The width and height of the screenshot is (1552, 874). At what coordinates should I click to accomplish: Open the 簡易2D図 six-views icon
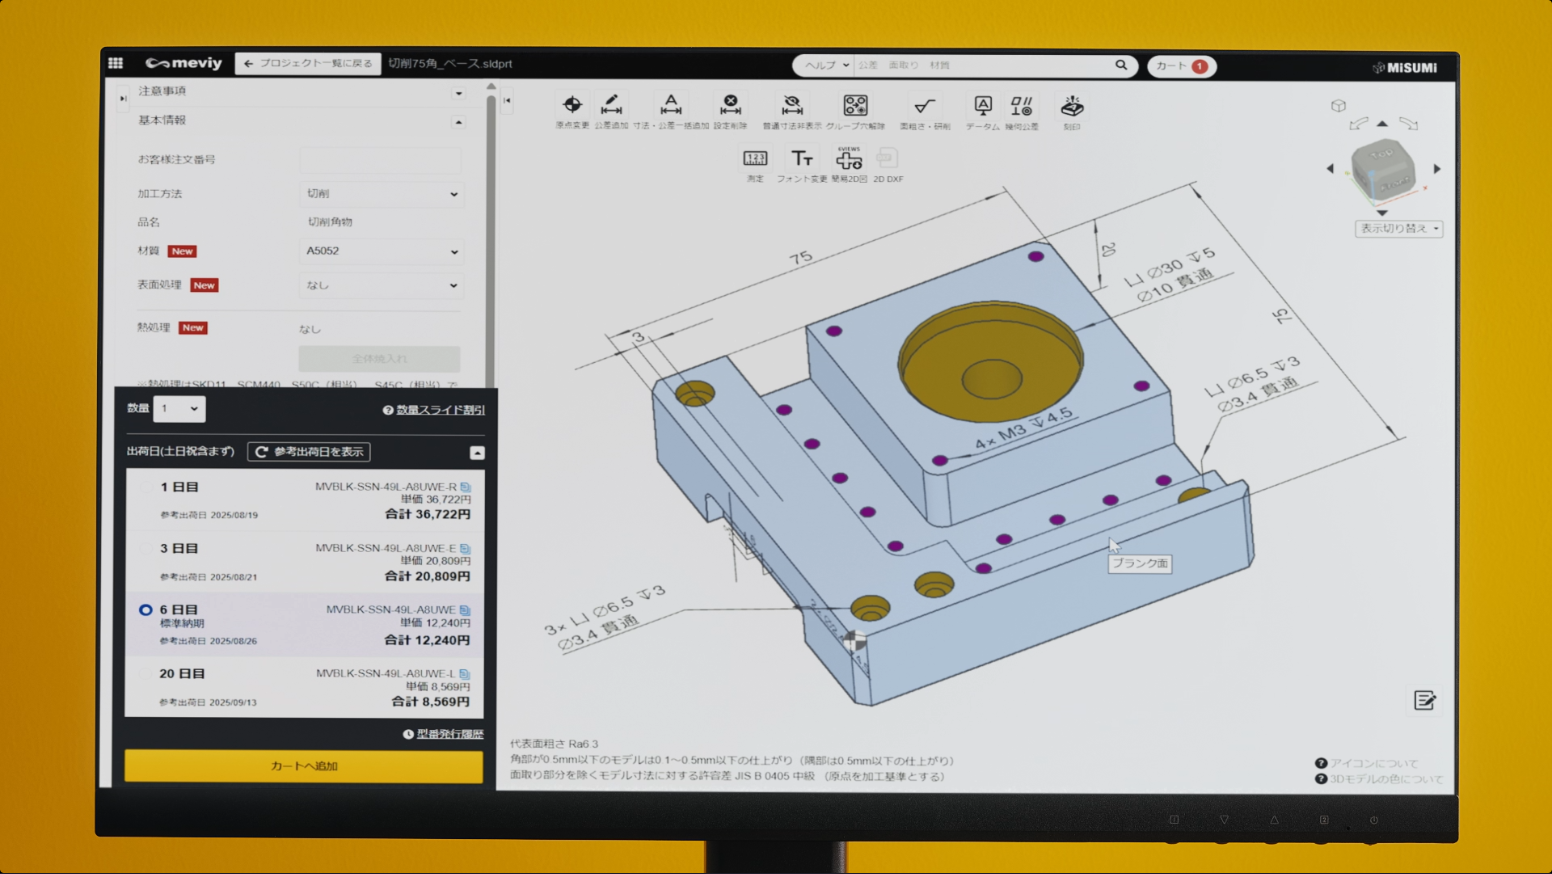click(x=849, y=159)
